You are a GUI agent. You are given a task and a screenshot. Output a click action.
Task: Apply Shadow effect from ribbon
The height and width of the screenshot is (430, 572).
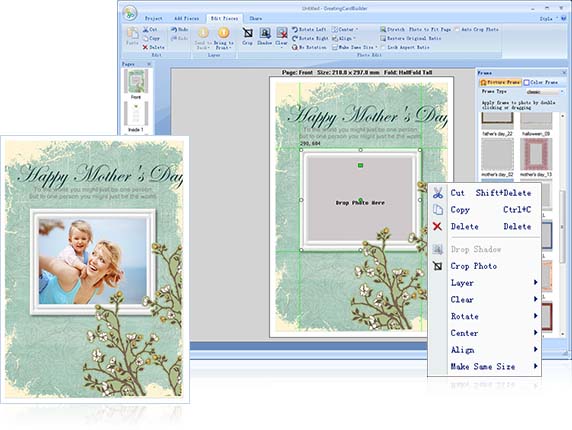tap(265, 36)
